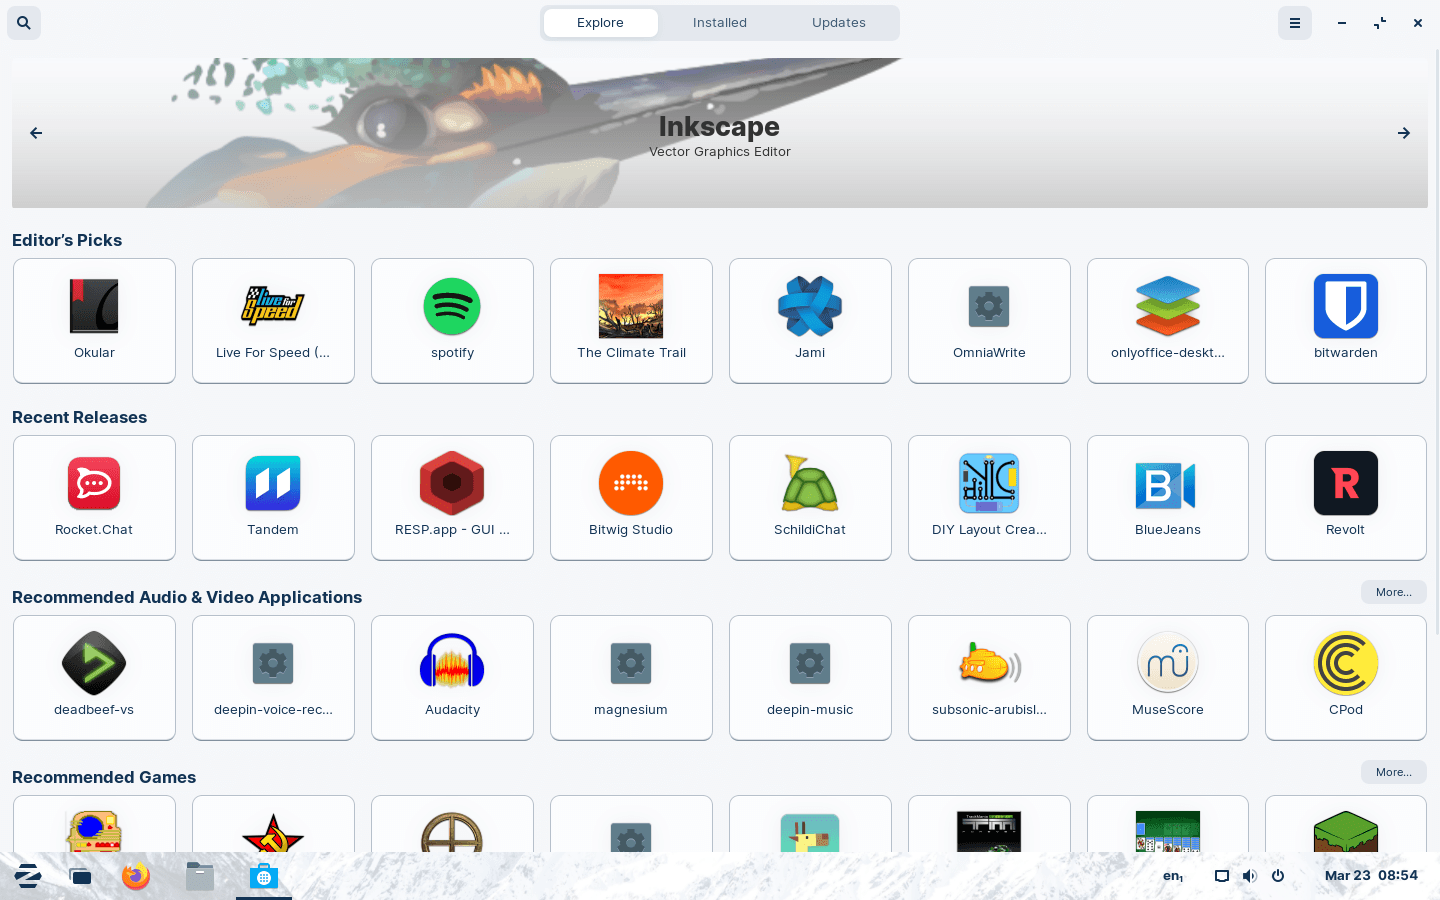
Task: Open the volume tray icon
Action: [1250, 876]
